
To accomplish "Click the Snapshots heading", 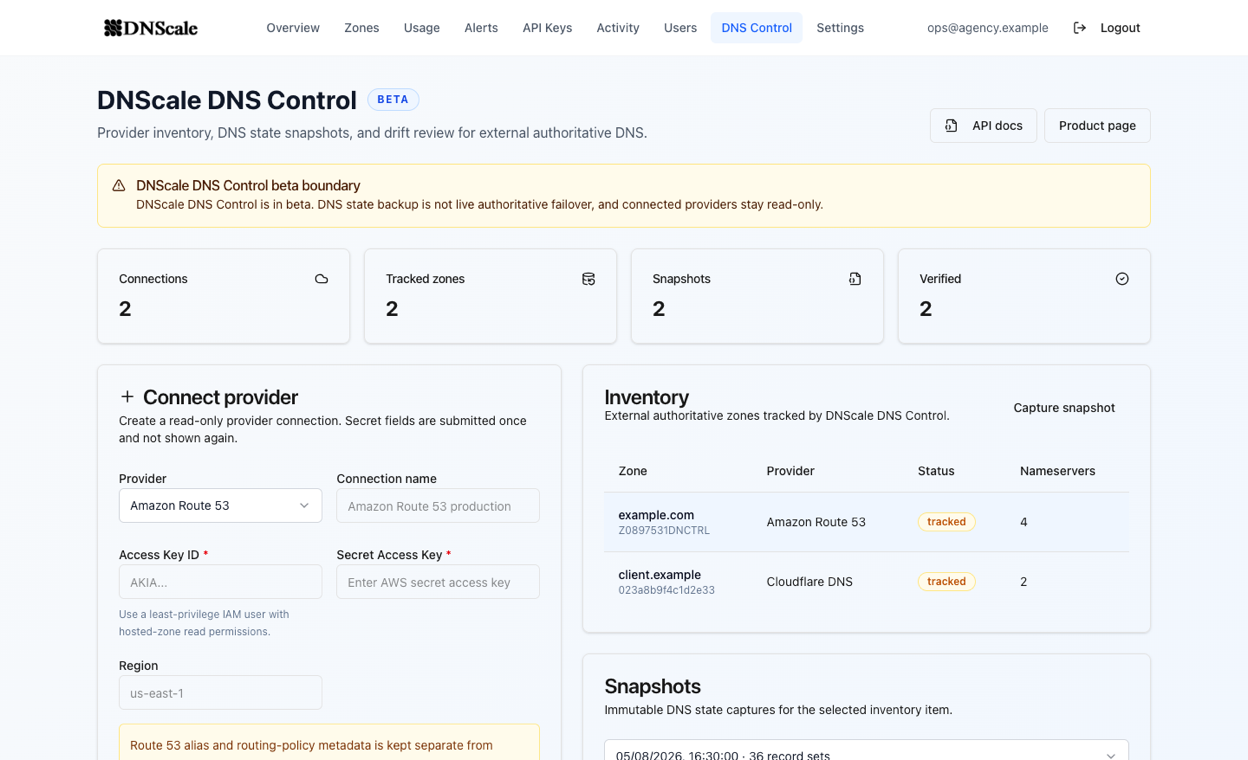I will tap(652, 687).
